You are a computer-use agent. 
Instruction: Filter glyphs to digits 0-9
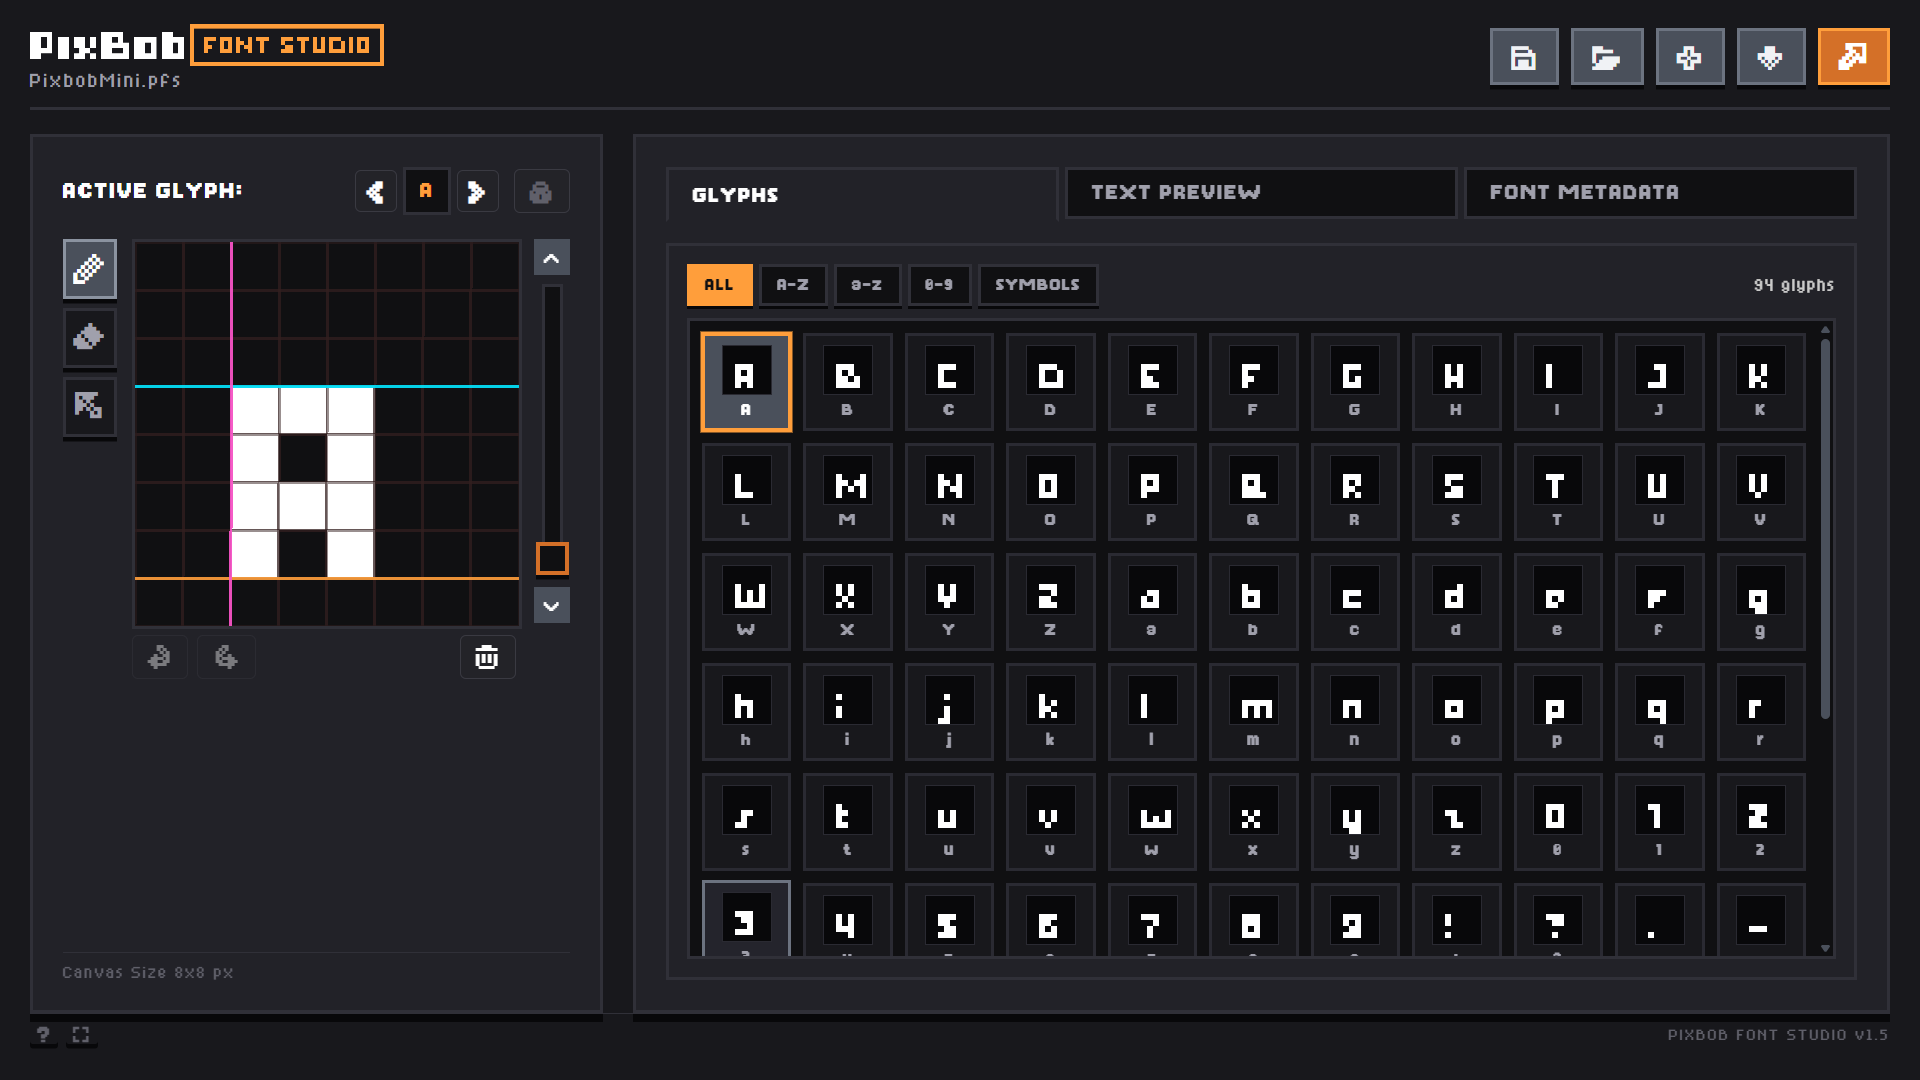point(939,285)
